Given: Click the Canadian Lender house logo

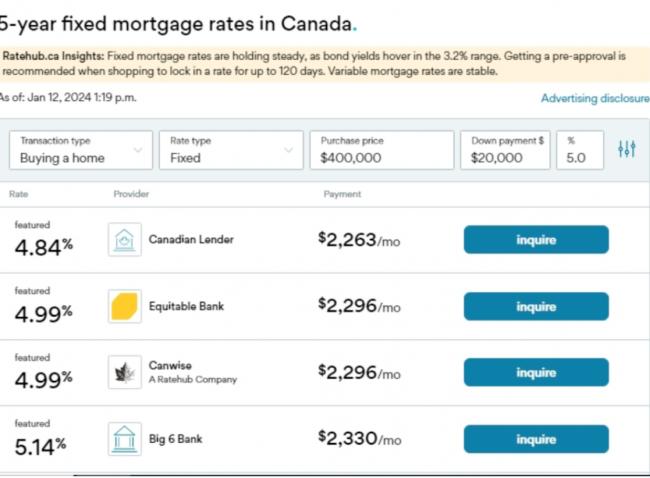Looking at the screenshot, I should pos(123,240).
